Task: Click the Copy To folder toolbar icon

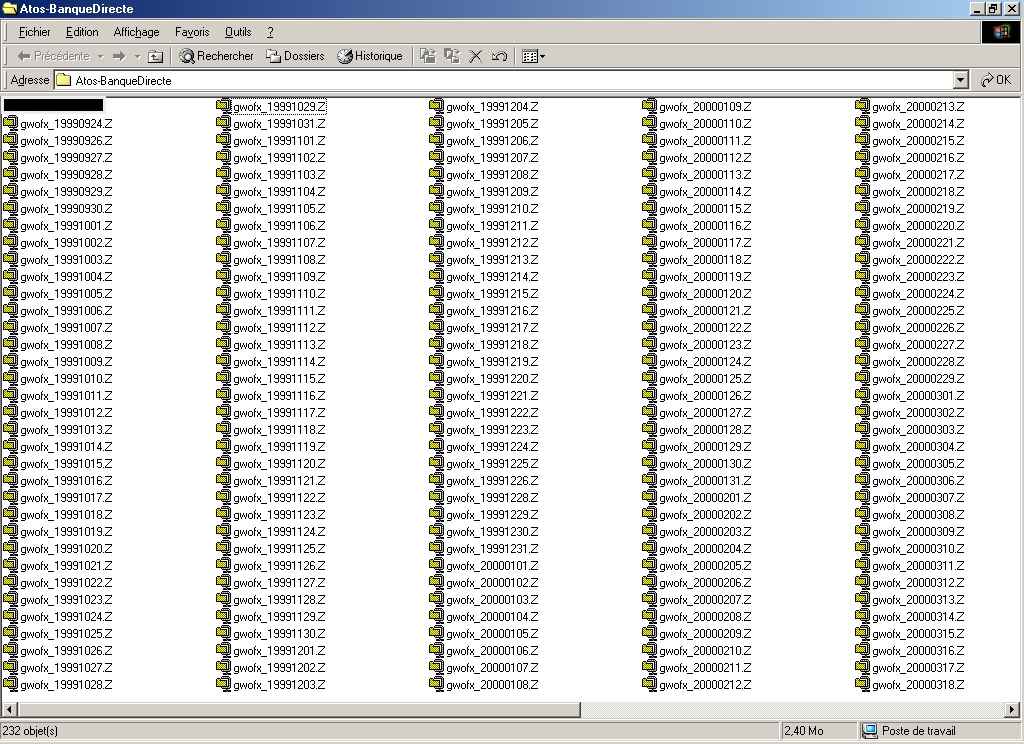Action: pyautogui.click(x=452, y=56)
